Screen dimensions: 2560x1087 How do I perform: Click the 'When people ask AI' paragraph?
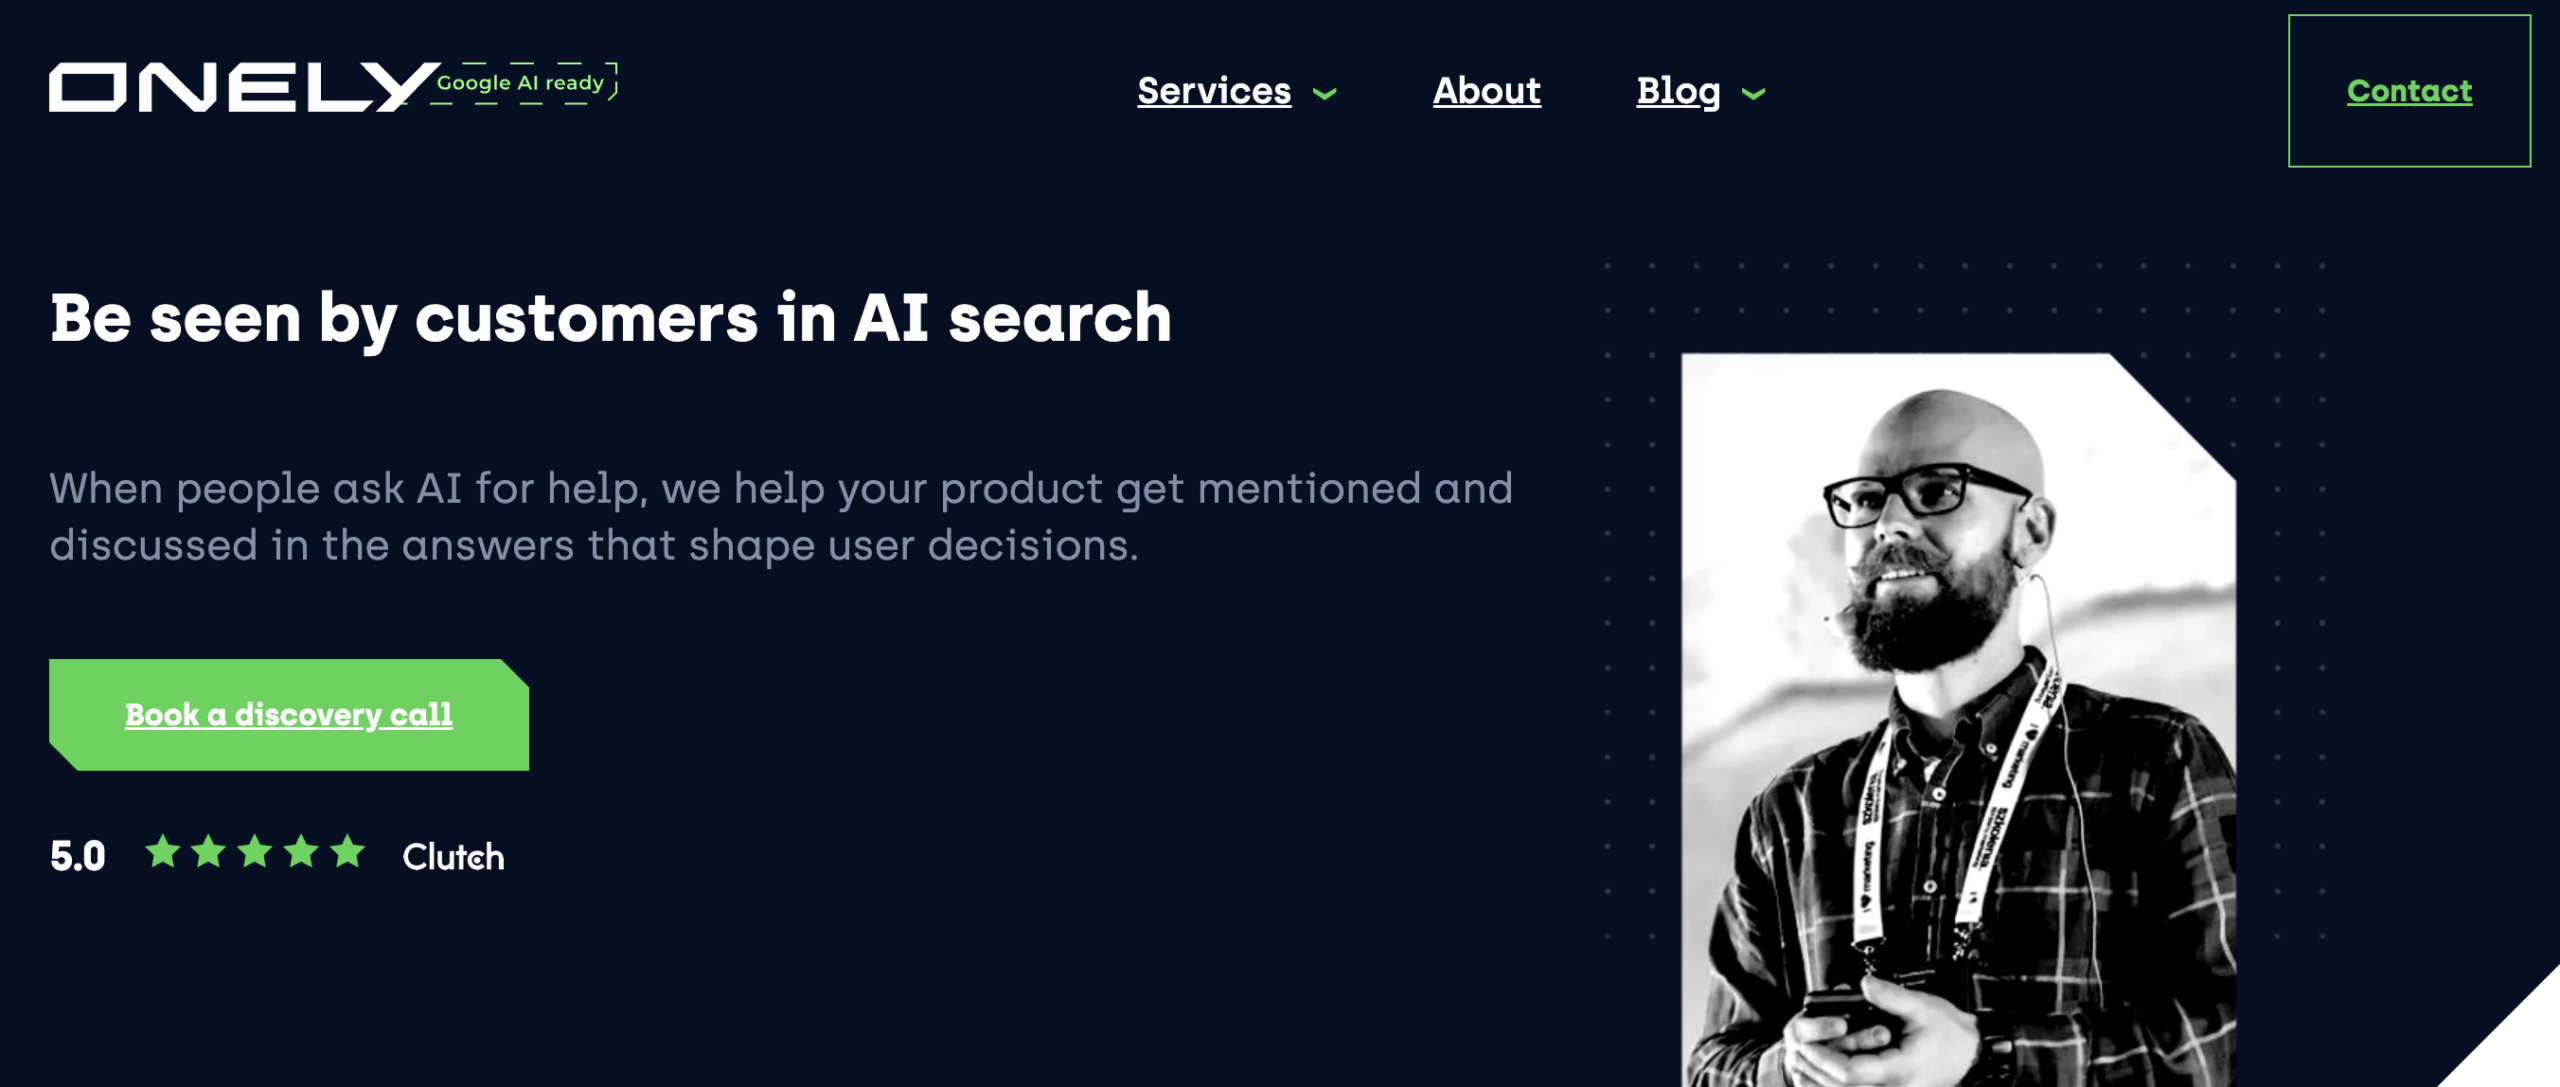coord(780,516)
